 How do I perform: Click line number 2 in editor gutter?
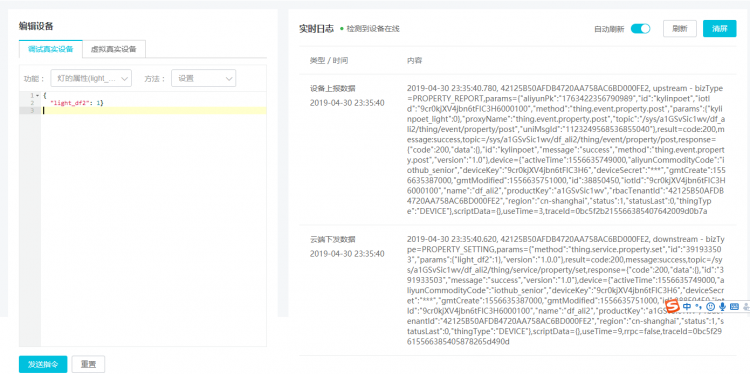(32, 103)
